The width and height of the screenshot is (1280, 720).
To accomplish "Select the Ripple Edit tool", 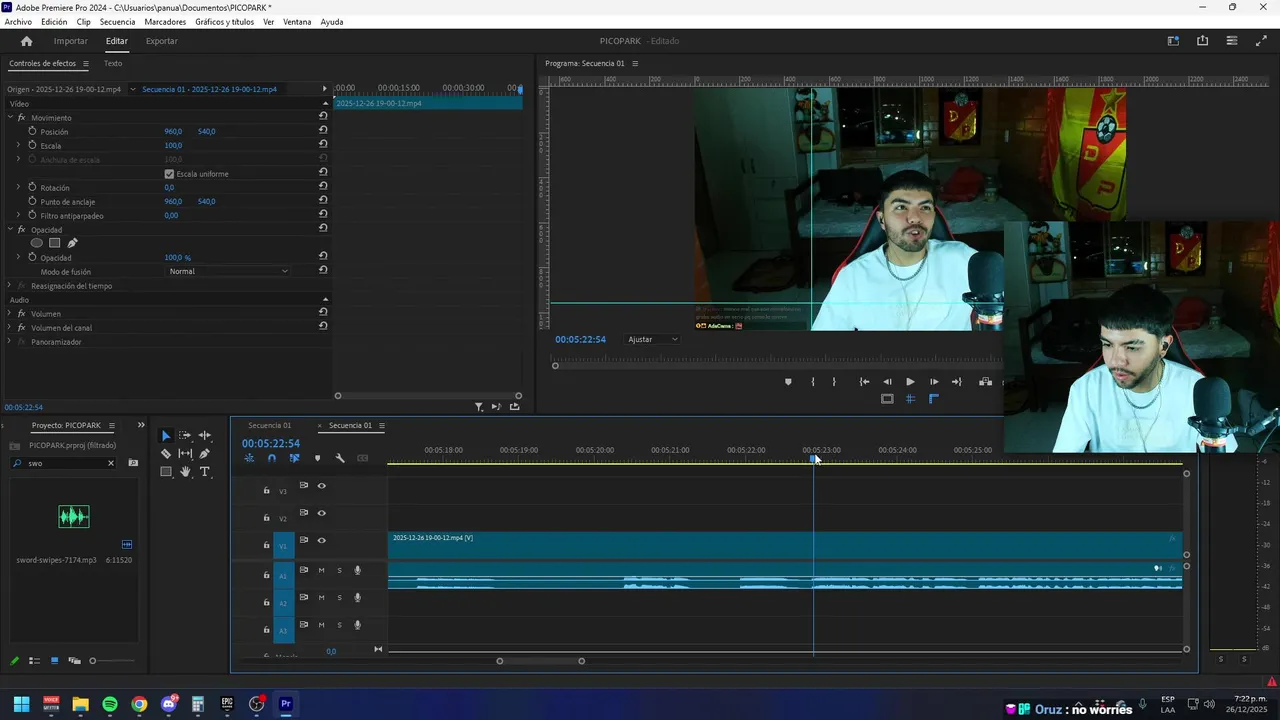I will click(204, 436).
